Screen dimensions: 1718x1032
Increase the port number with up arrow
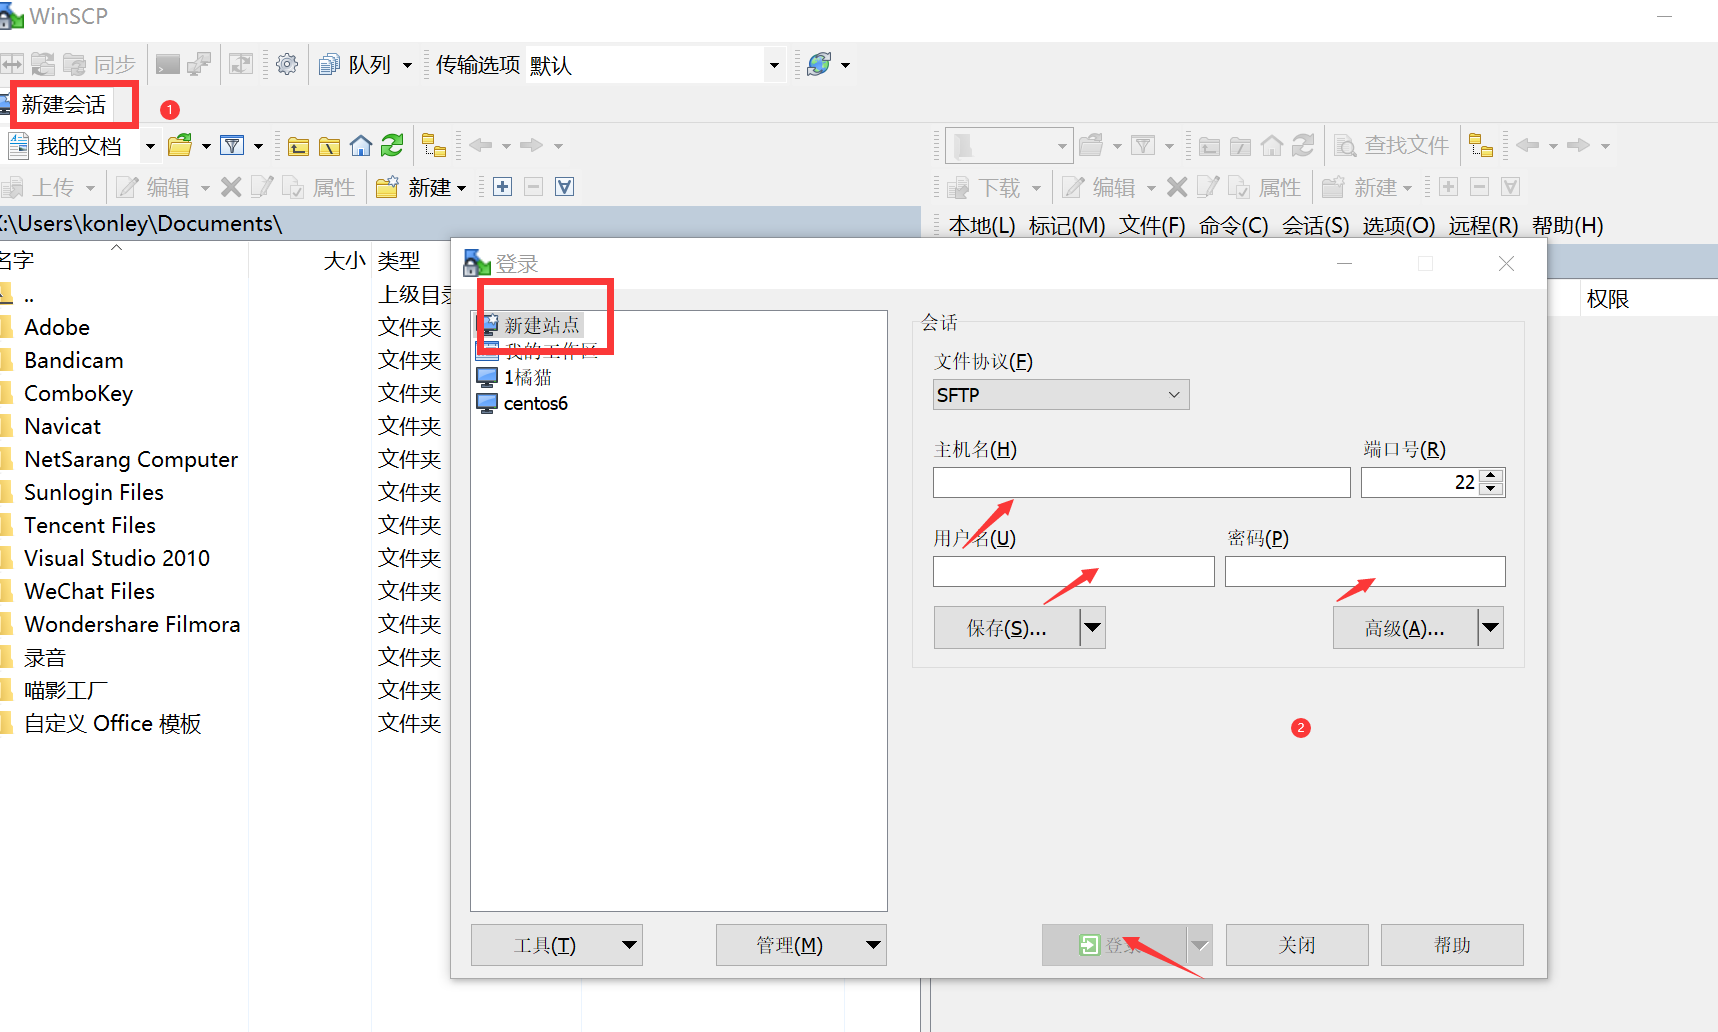(1492, 475)
